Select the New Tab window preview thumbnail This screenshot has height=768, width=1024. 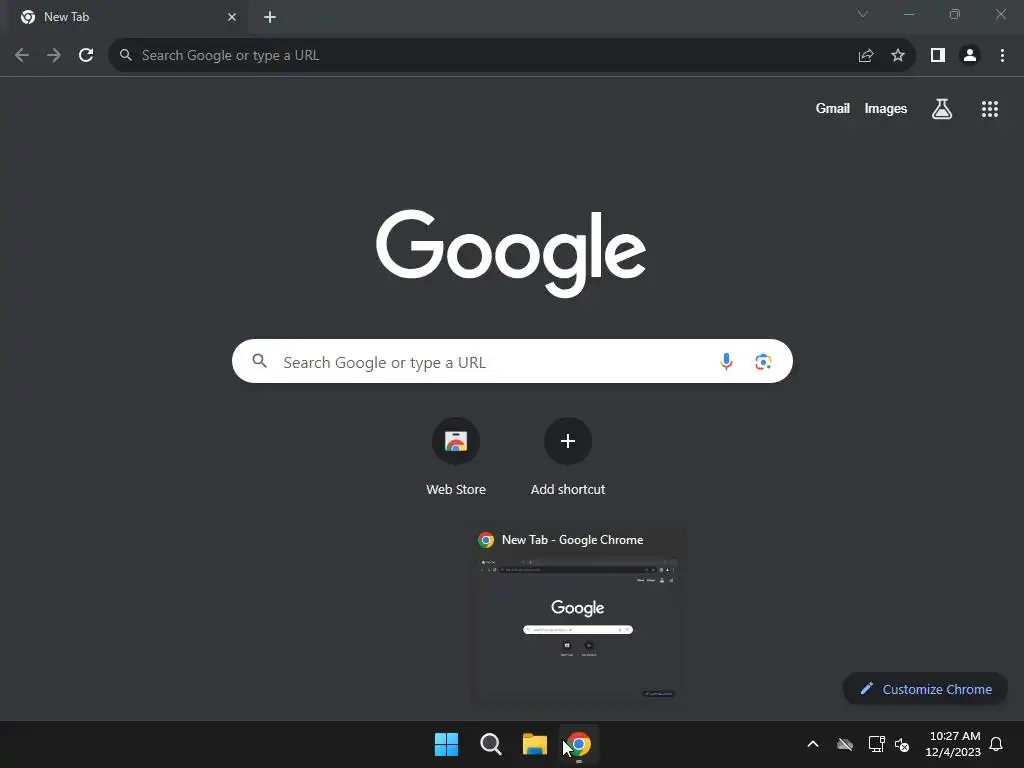[577, 628]
